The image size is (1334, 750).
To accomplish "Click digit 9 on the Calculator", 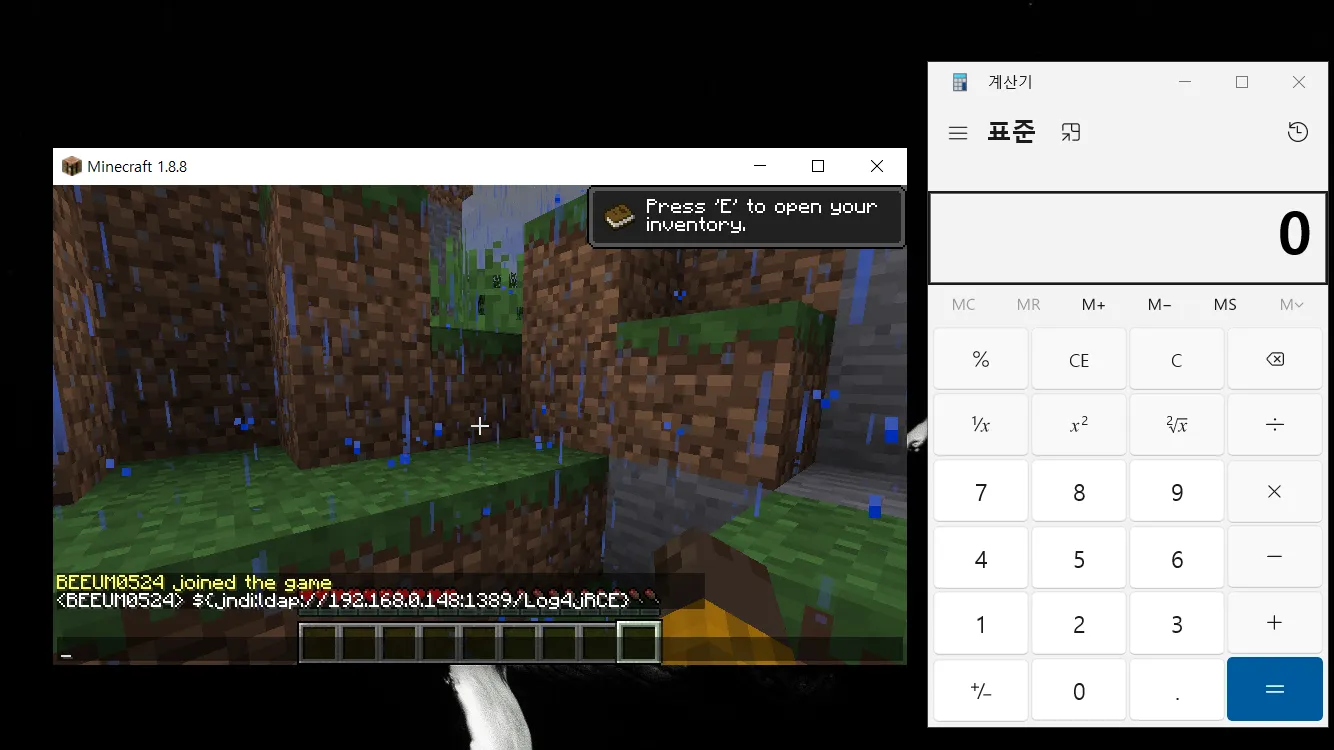I will (x=1177, y=491).
